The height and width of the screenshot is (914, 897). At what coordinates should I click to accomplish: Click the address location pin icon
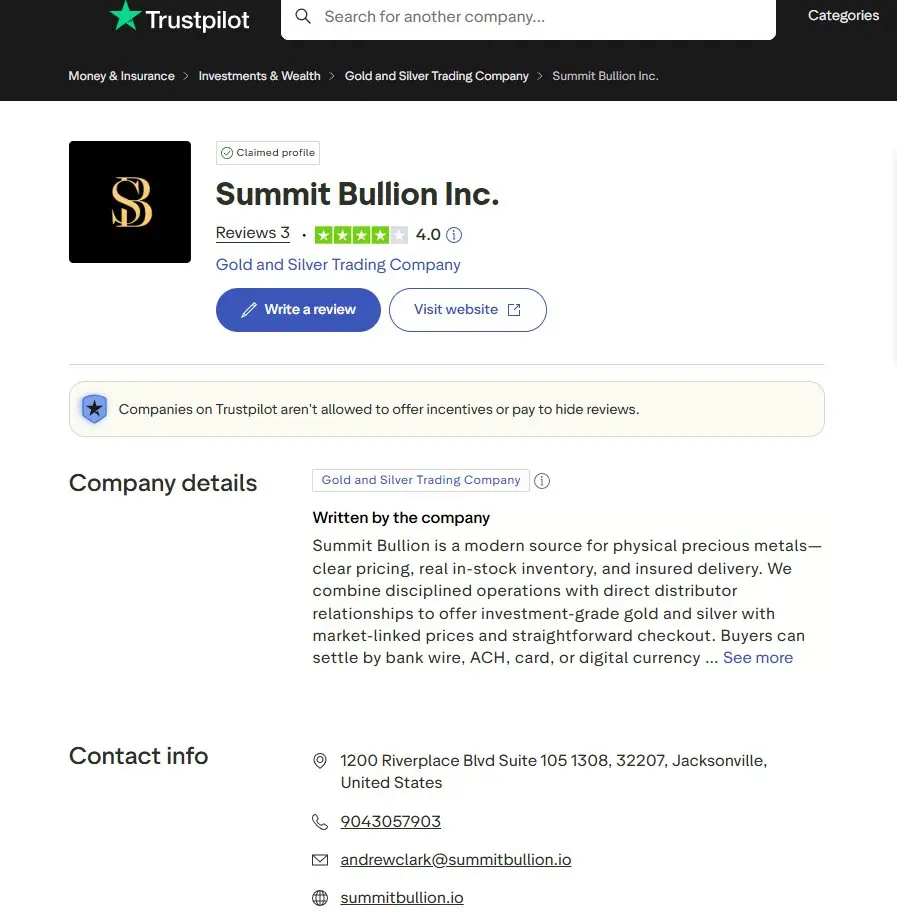pos(320,761)
